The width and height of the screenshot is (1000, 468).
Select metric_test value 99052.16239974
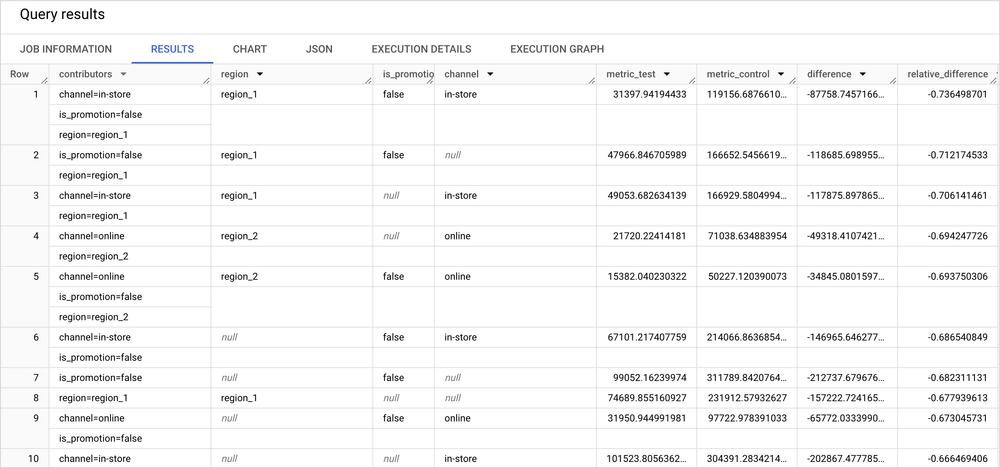click(649, 377)
